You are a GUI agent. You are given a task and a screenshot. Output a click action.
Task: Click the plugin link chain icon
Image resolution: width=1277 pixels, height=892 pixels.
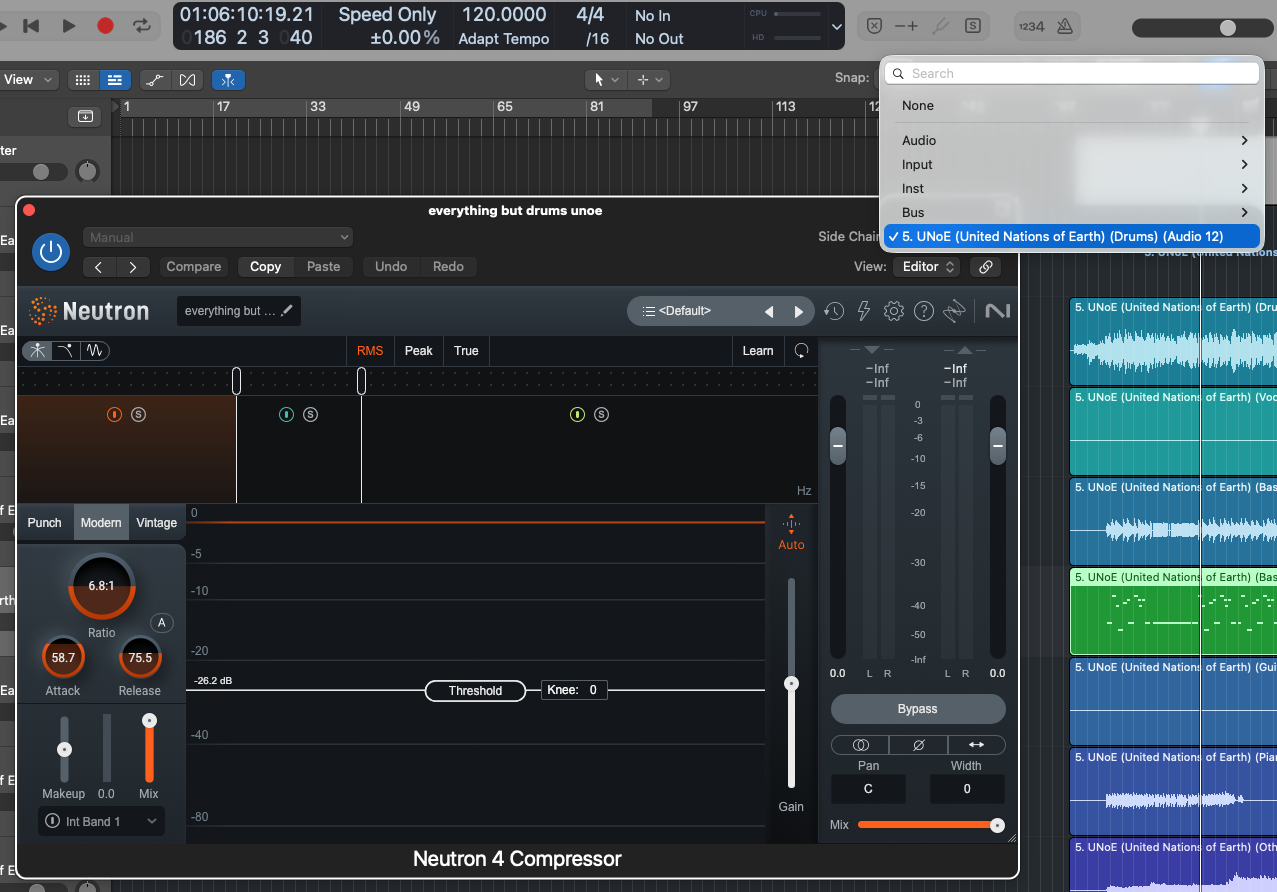(x=986, y=267)
